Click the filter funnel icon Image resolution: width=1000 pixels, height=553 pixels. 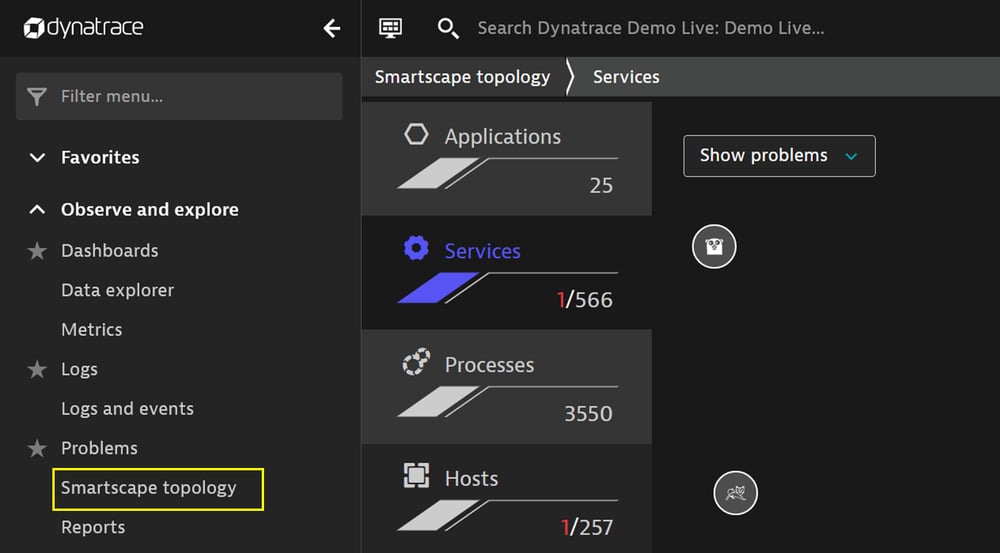point(37,96)
